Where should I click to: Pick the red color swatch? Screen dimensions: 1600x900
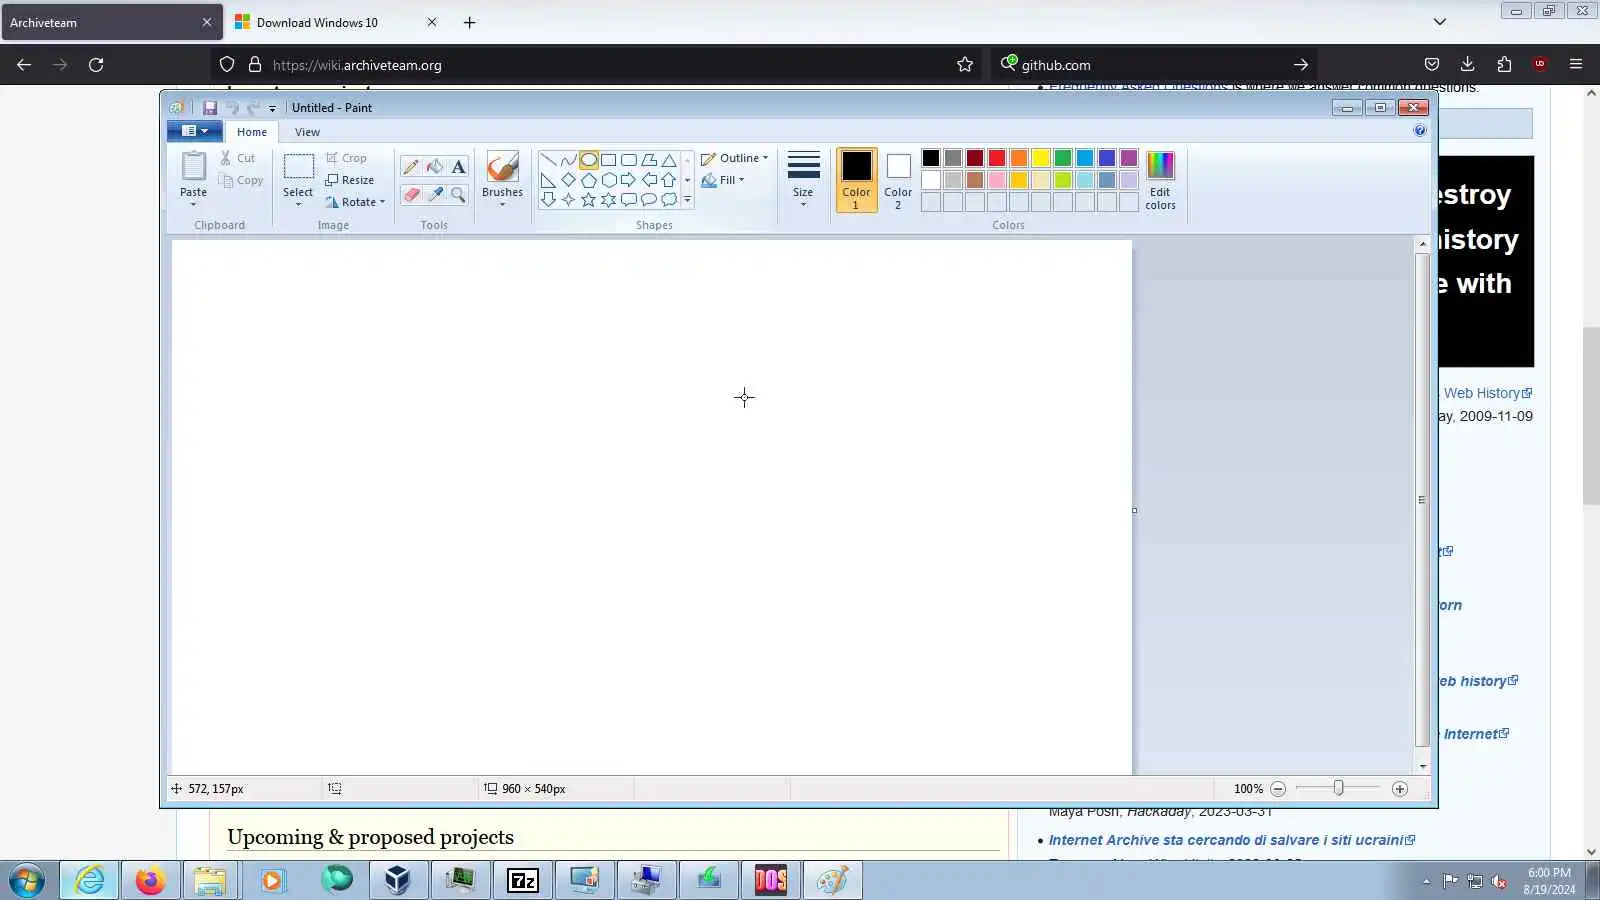click(997, 158)
